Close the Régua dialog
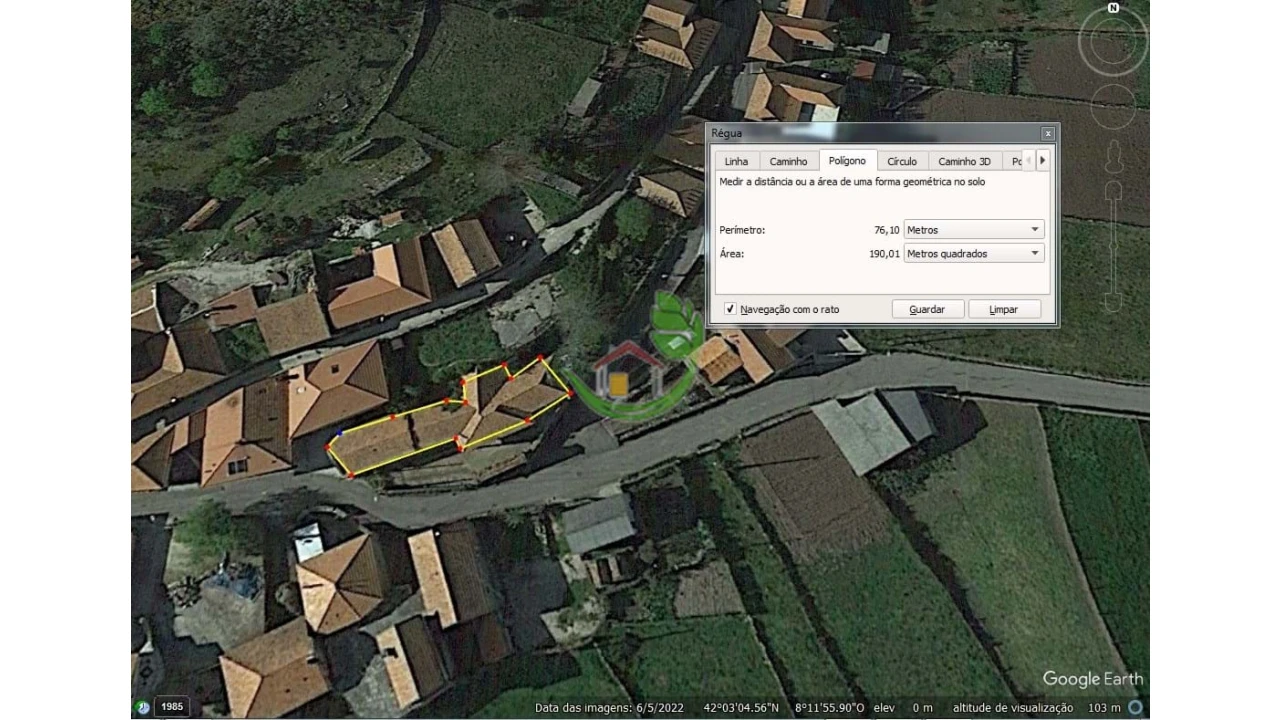The height and width of the screenshot is (720, 1280). (1047, 133)
